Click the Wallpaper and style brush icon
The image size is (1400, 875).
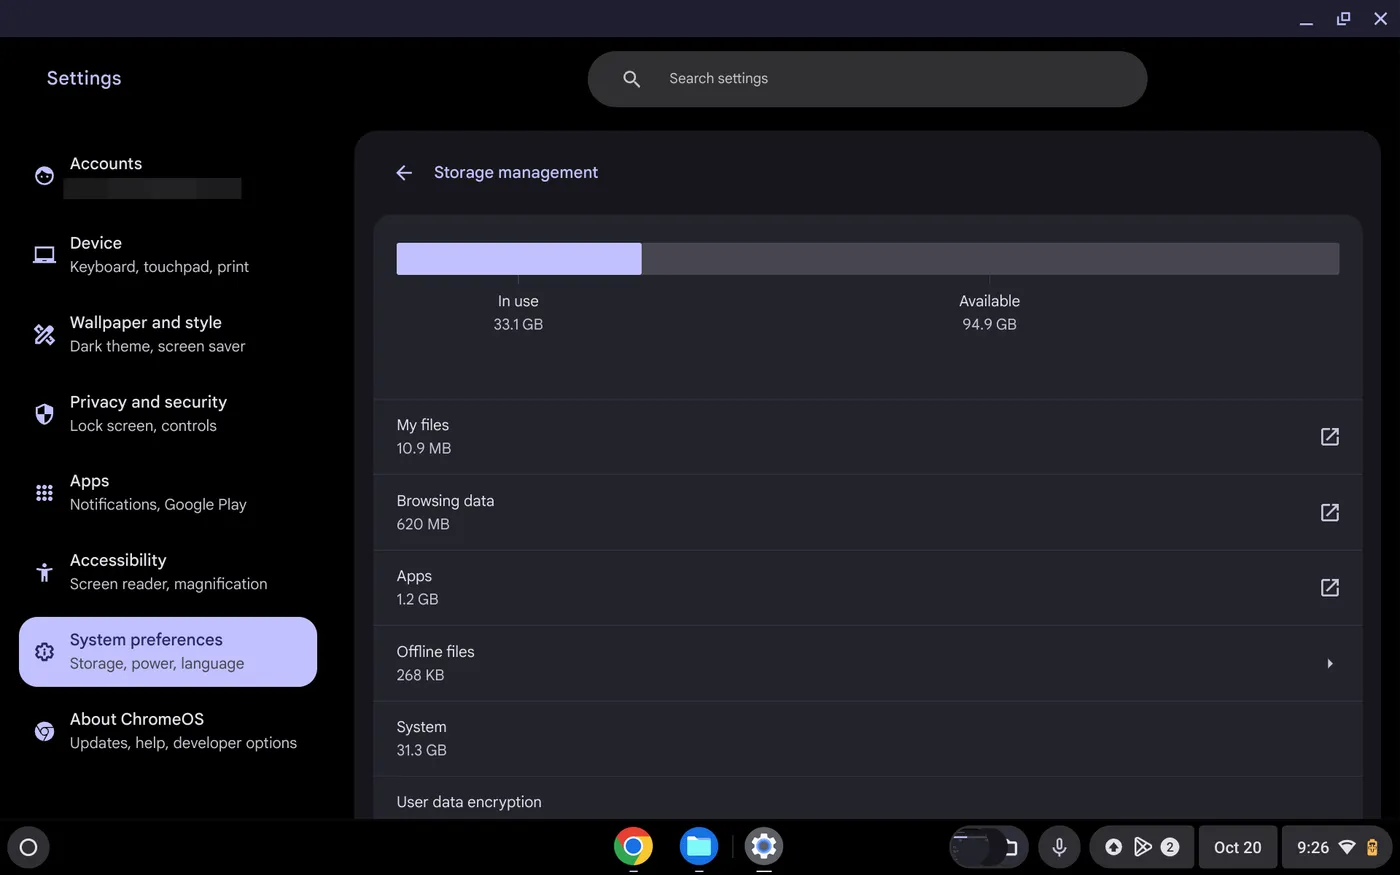(44, 334)
